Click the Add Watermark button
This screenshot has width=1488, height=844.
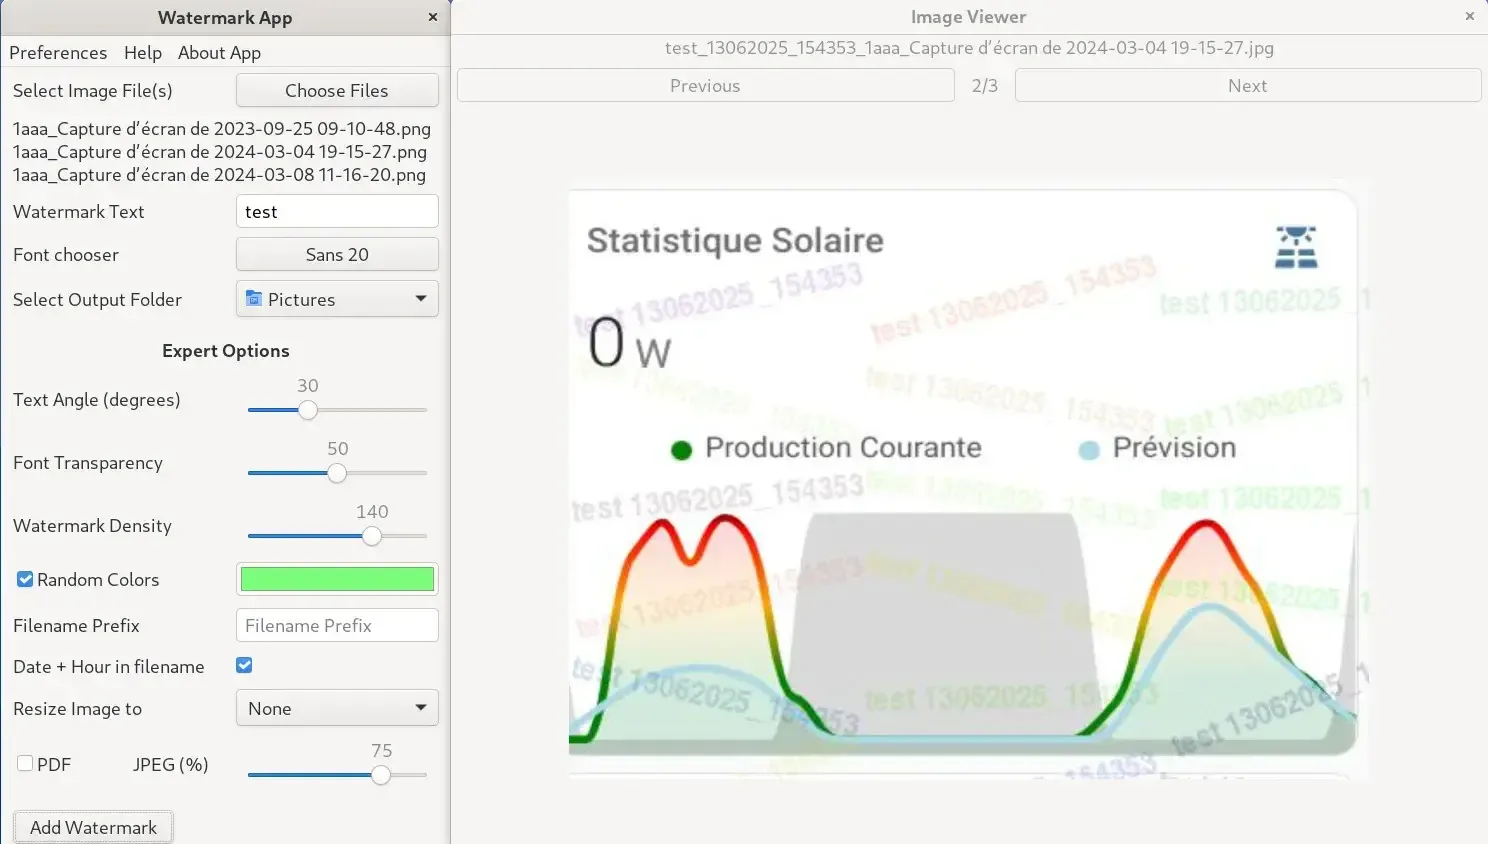[x=93, y=827]
